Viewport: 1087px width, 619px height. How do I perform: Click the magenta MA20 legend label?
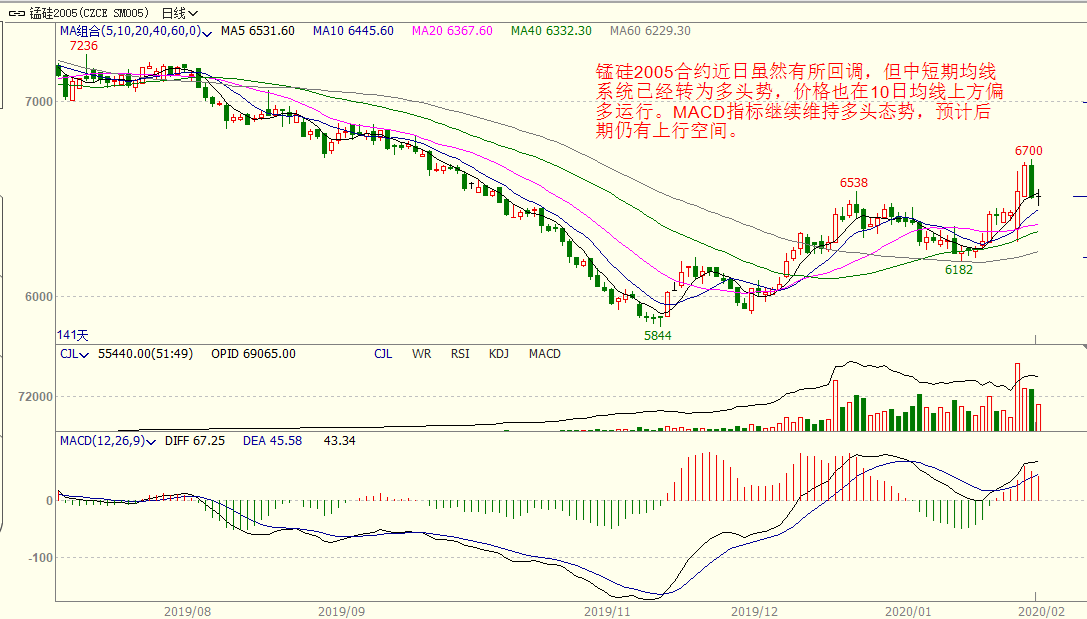click(x=452, y=31)
